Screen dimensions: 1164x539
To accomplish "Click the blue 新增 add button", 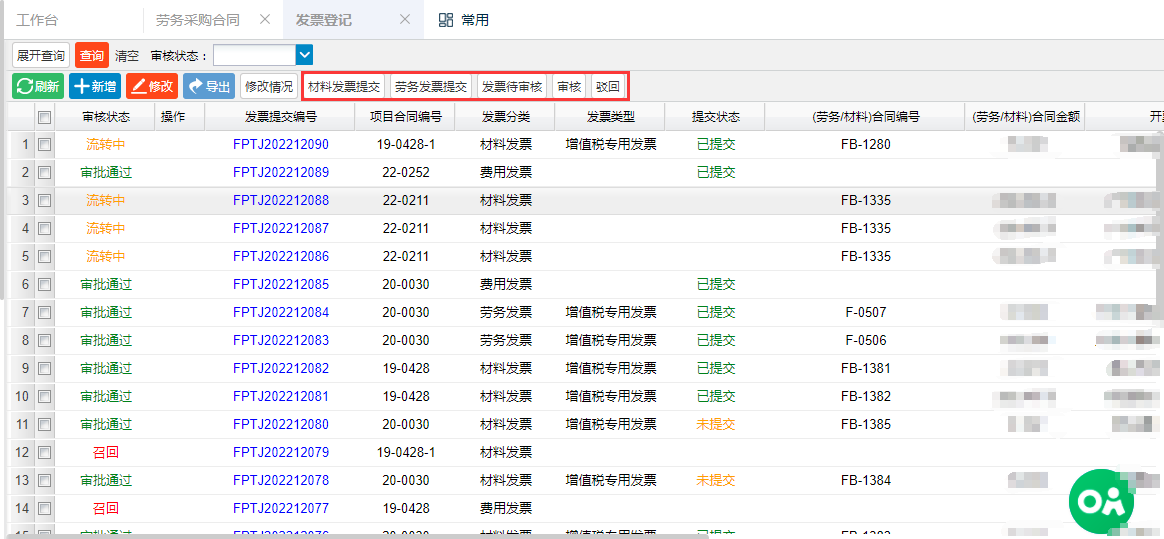I will (x=95, y=87).
